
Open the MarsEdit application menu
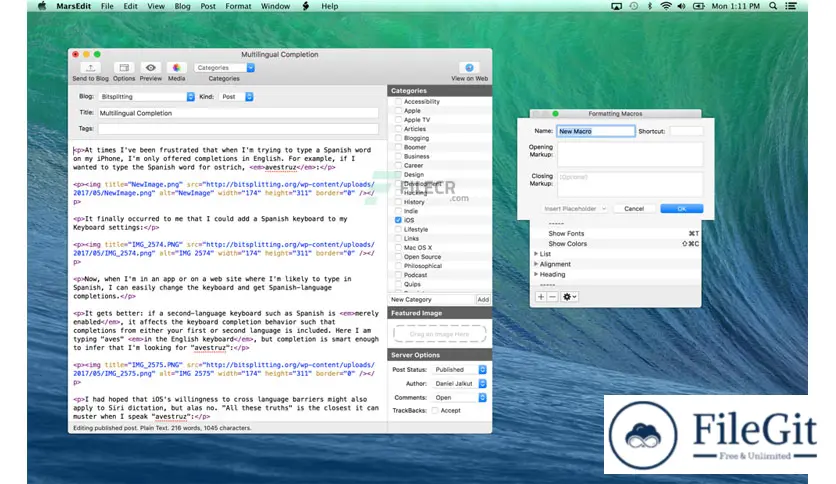[x=74, y=6]
